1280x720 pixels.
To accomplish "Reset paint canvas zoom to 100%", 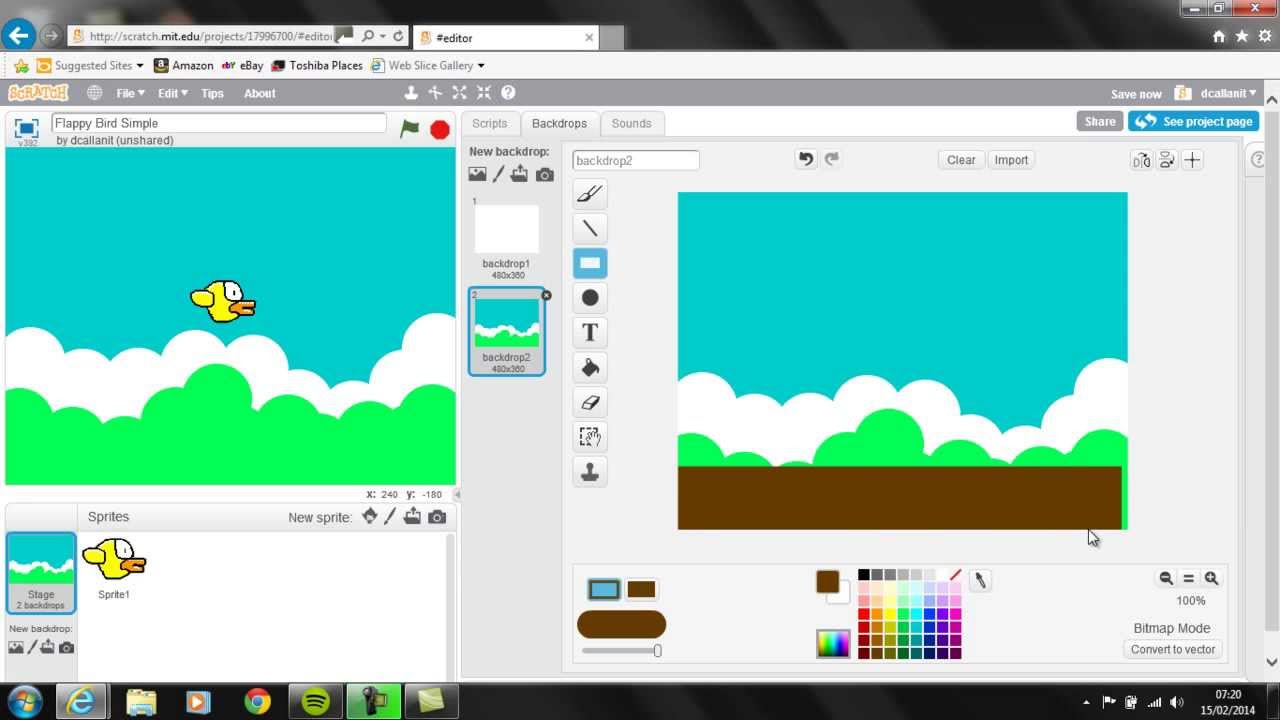I will (1188, 578).
